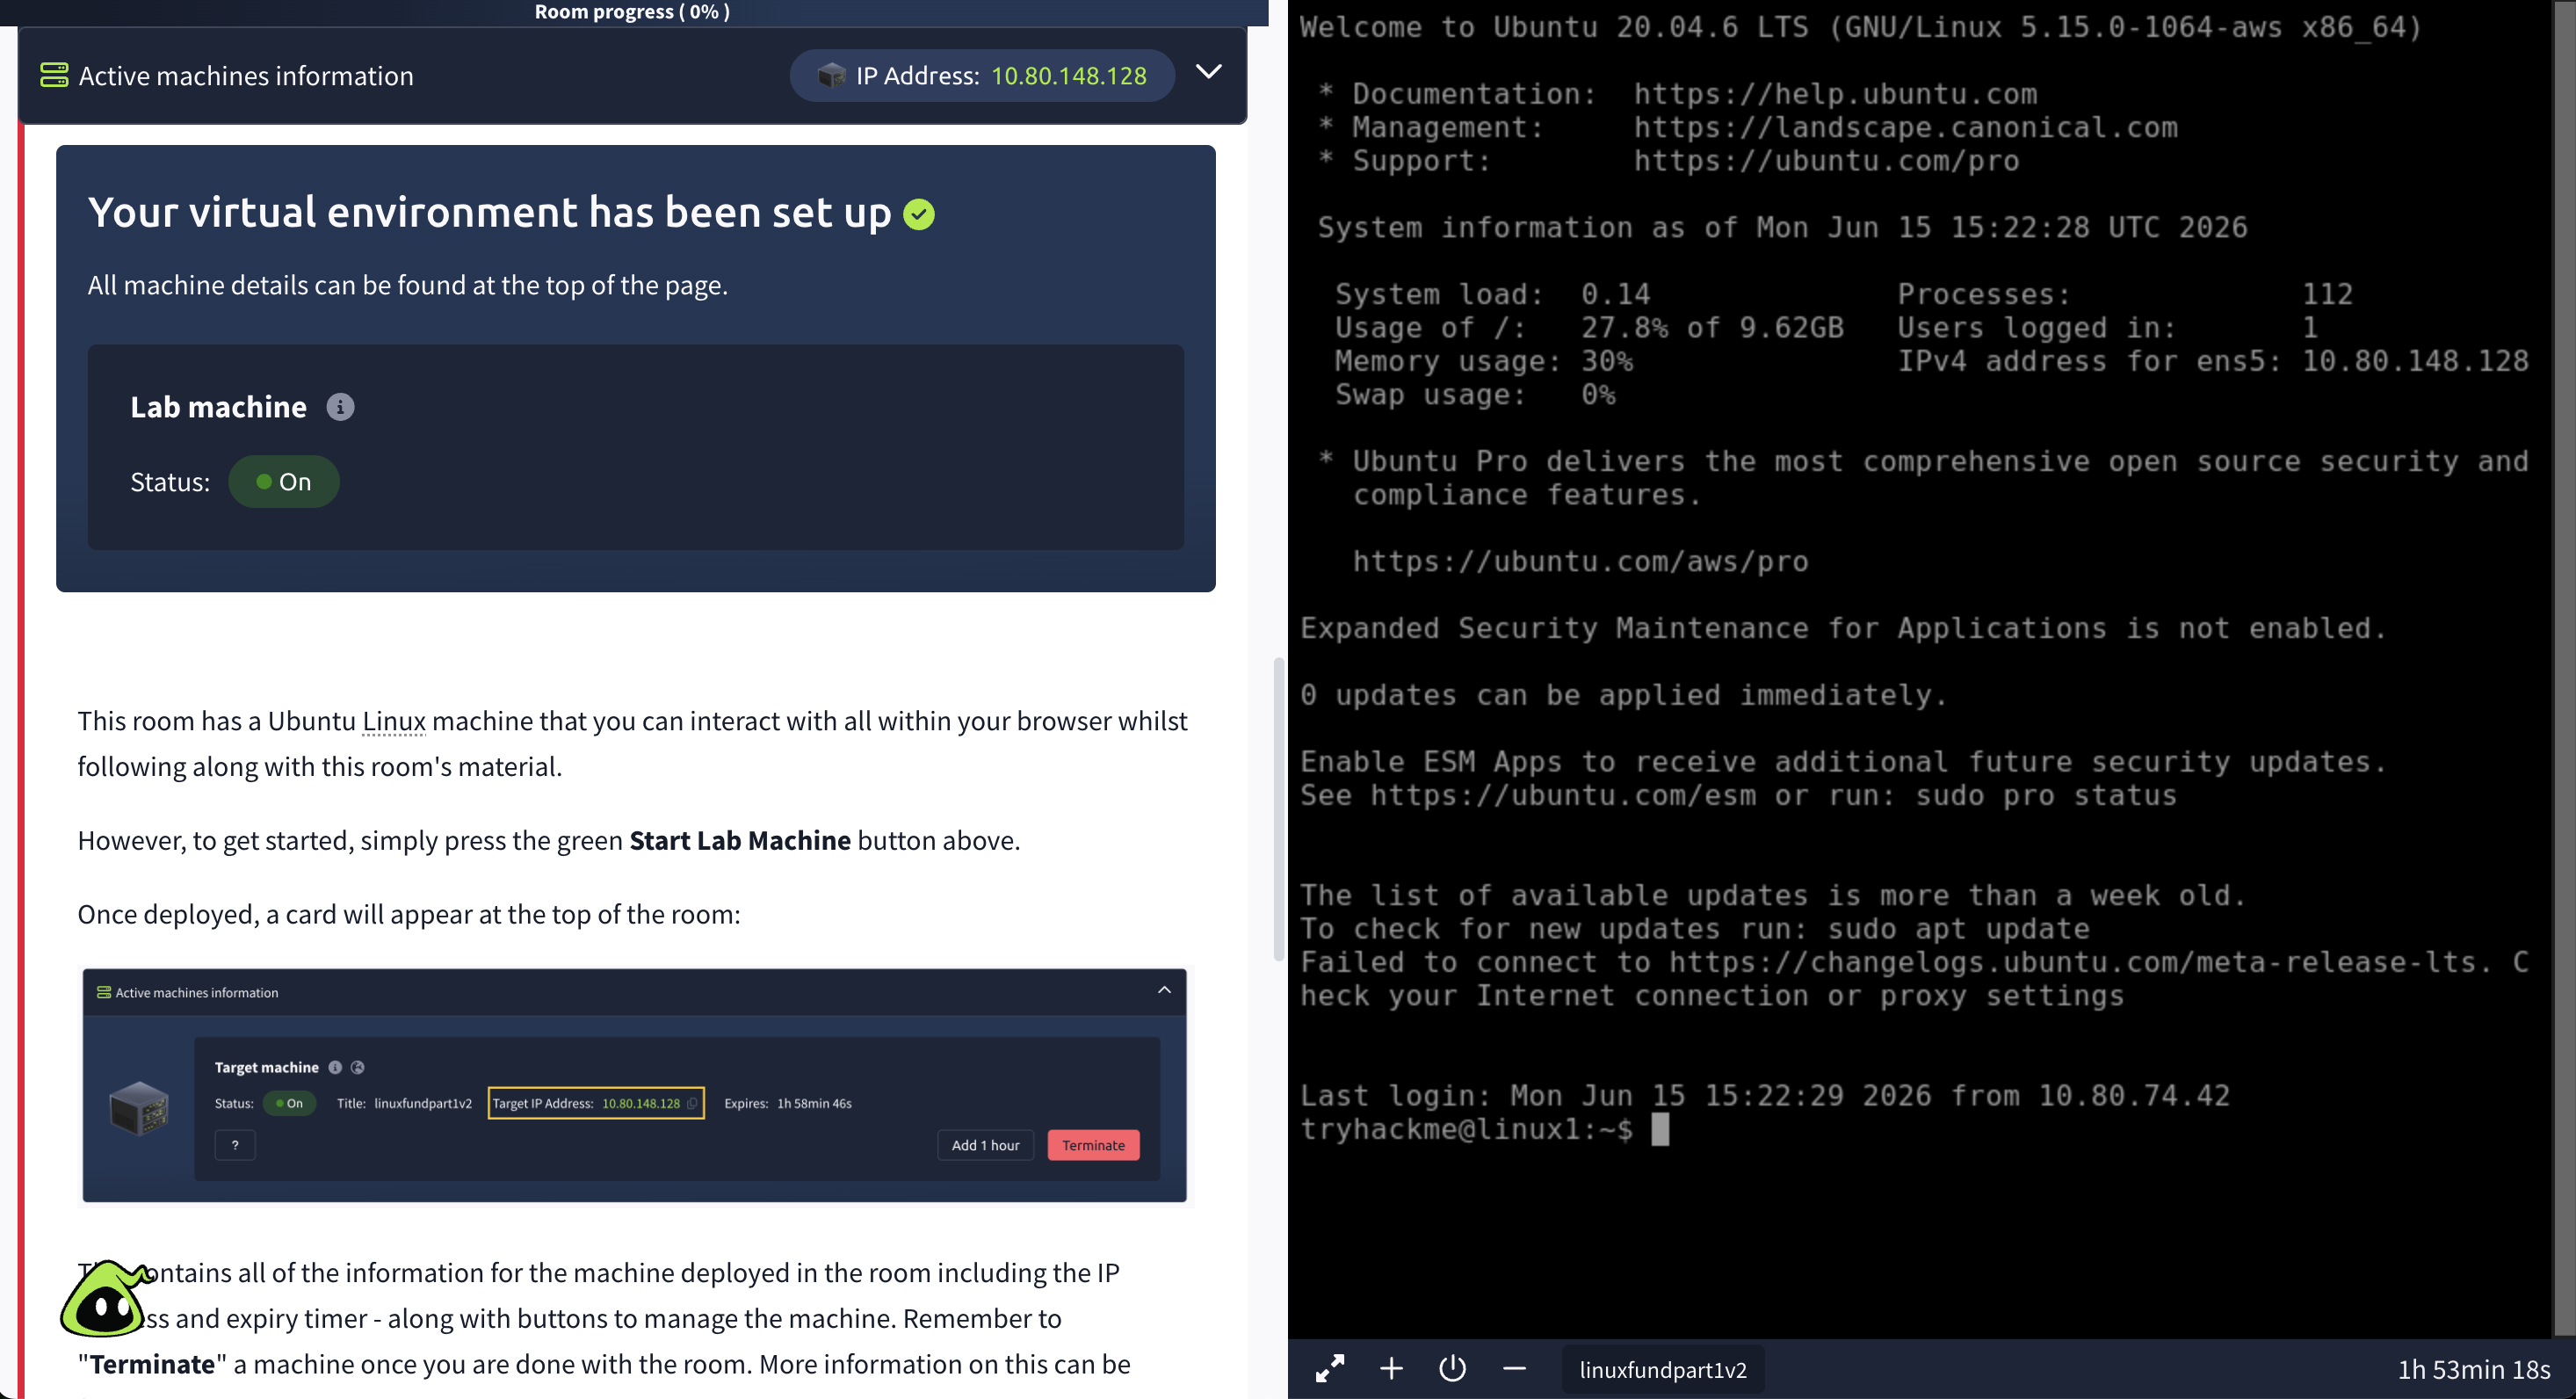Click the 1h 53min 18s timer
The image size is (2576, 1399).
coord(2473,1370)
